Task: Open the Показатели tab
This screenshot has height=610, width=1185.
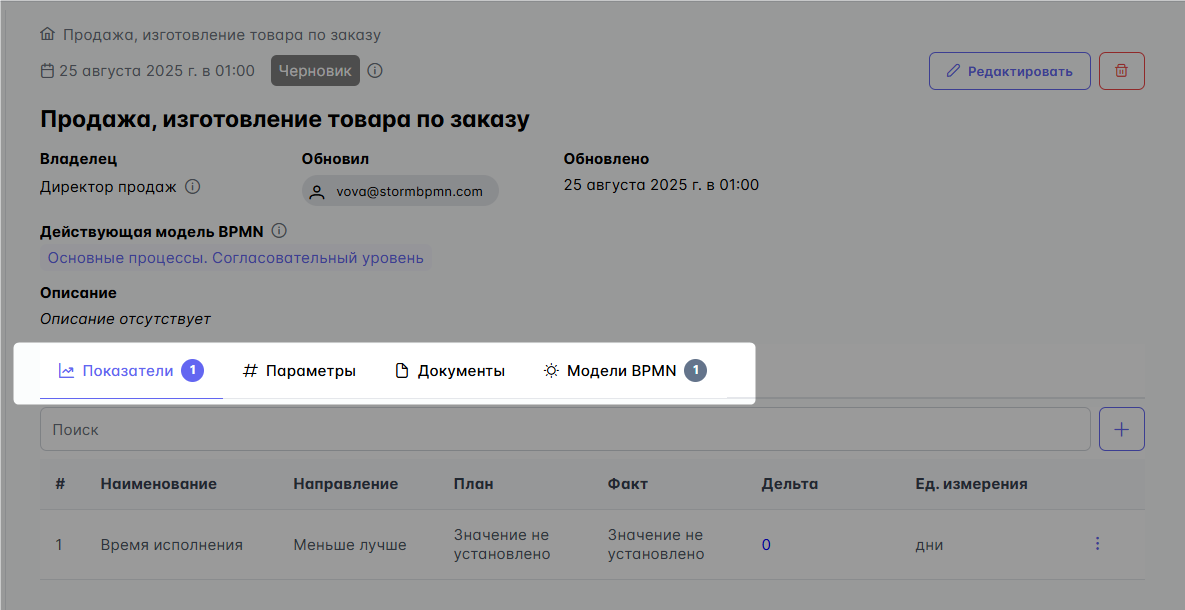Action: [x=130, y=371]
